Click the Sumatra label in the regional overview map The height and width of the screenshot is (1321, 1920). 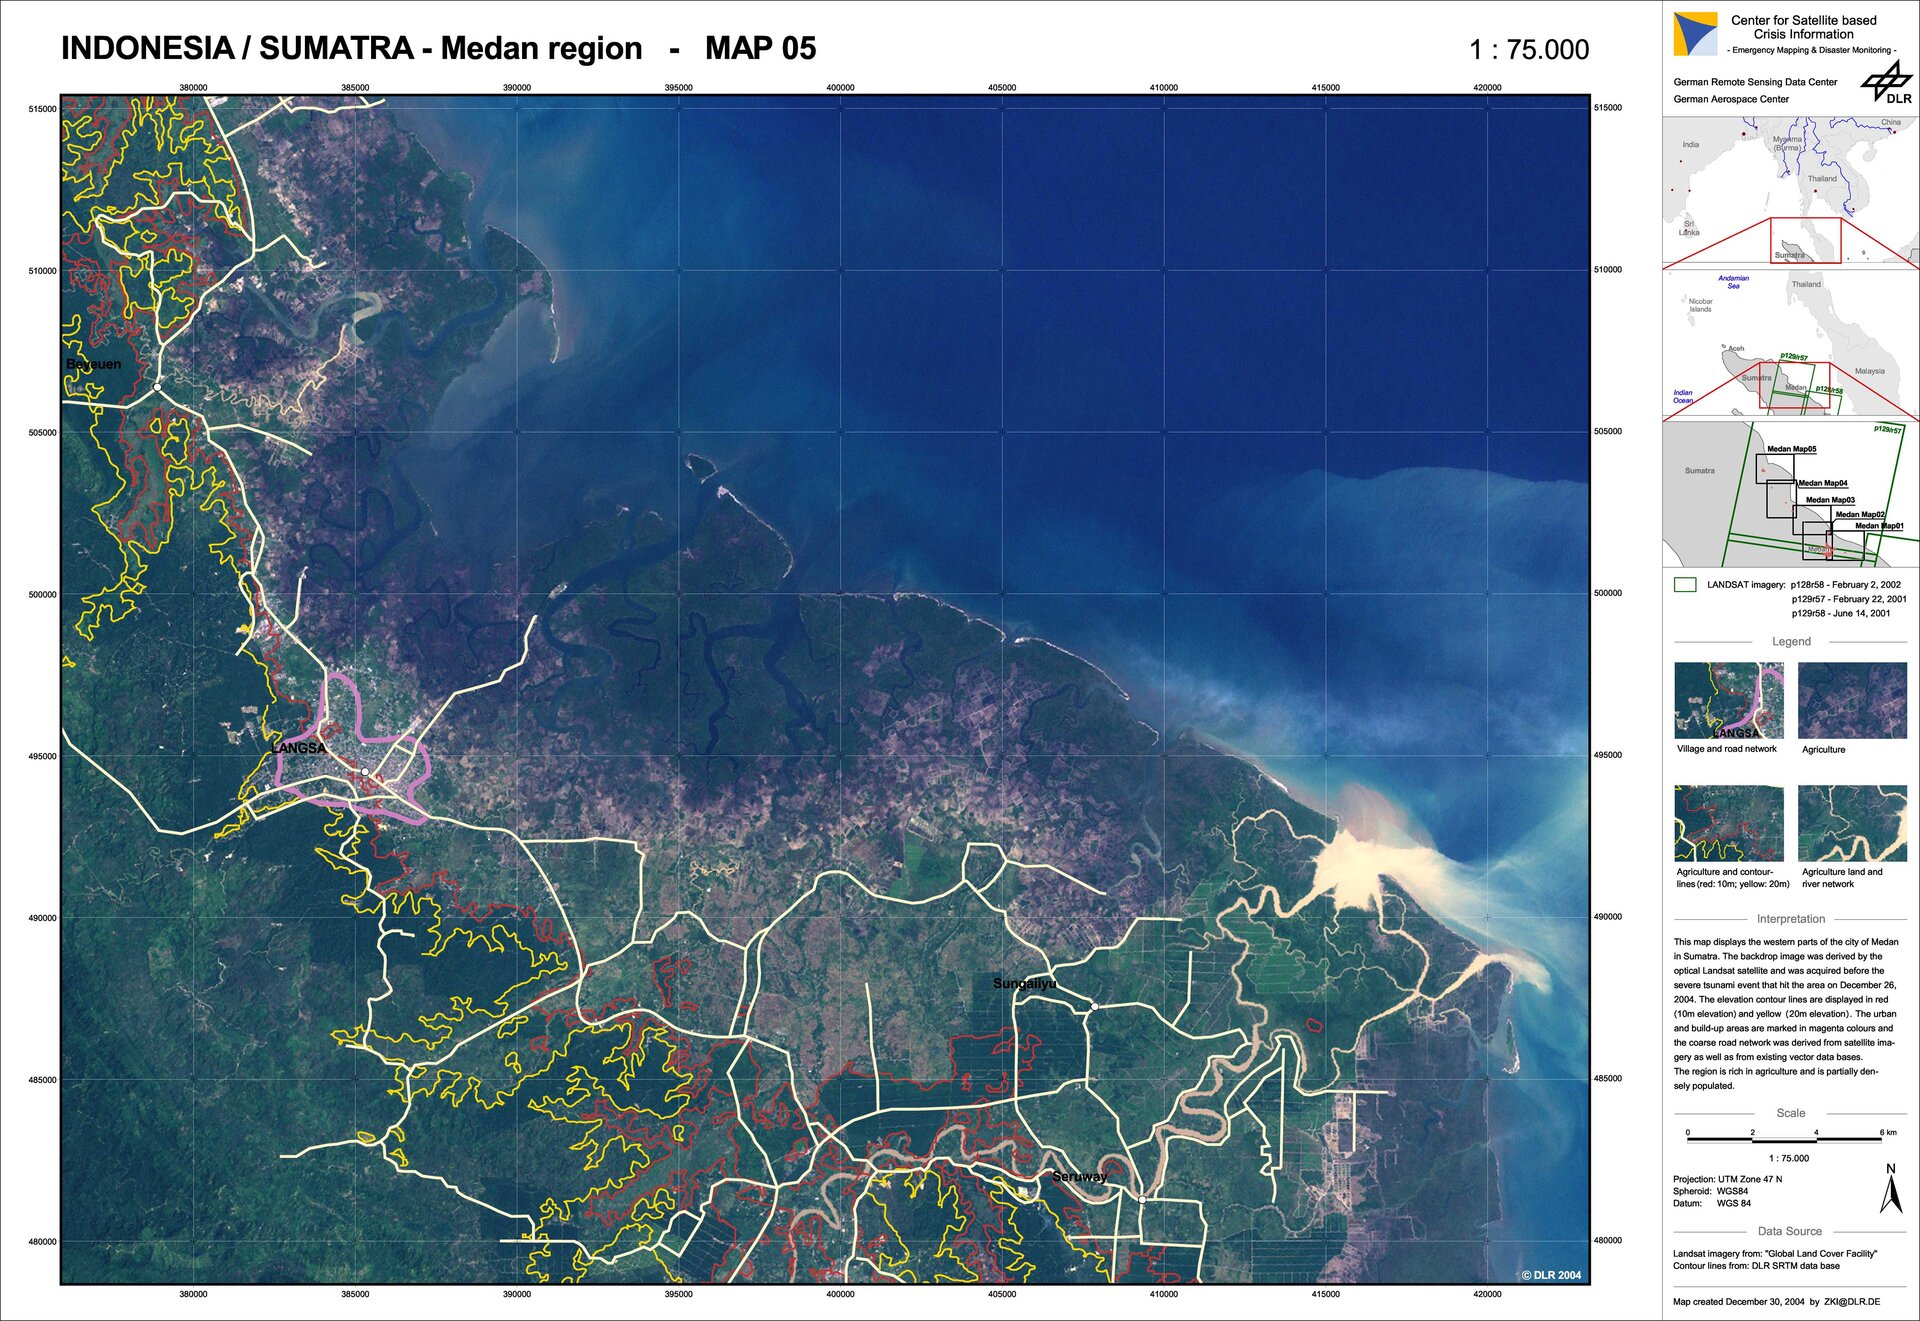[x=1755, y=378]
